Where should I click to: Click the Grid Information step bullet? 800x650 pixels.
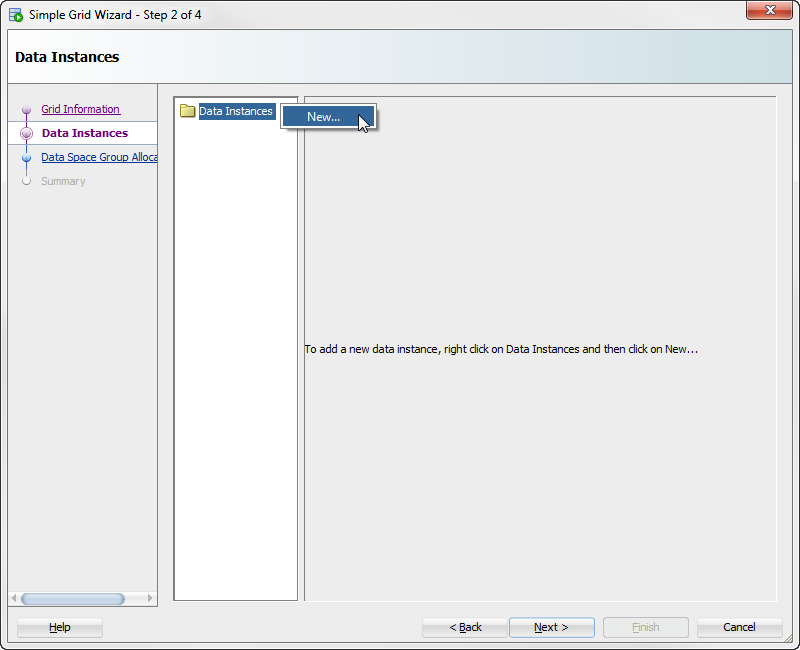[x=27, y=110]
